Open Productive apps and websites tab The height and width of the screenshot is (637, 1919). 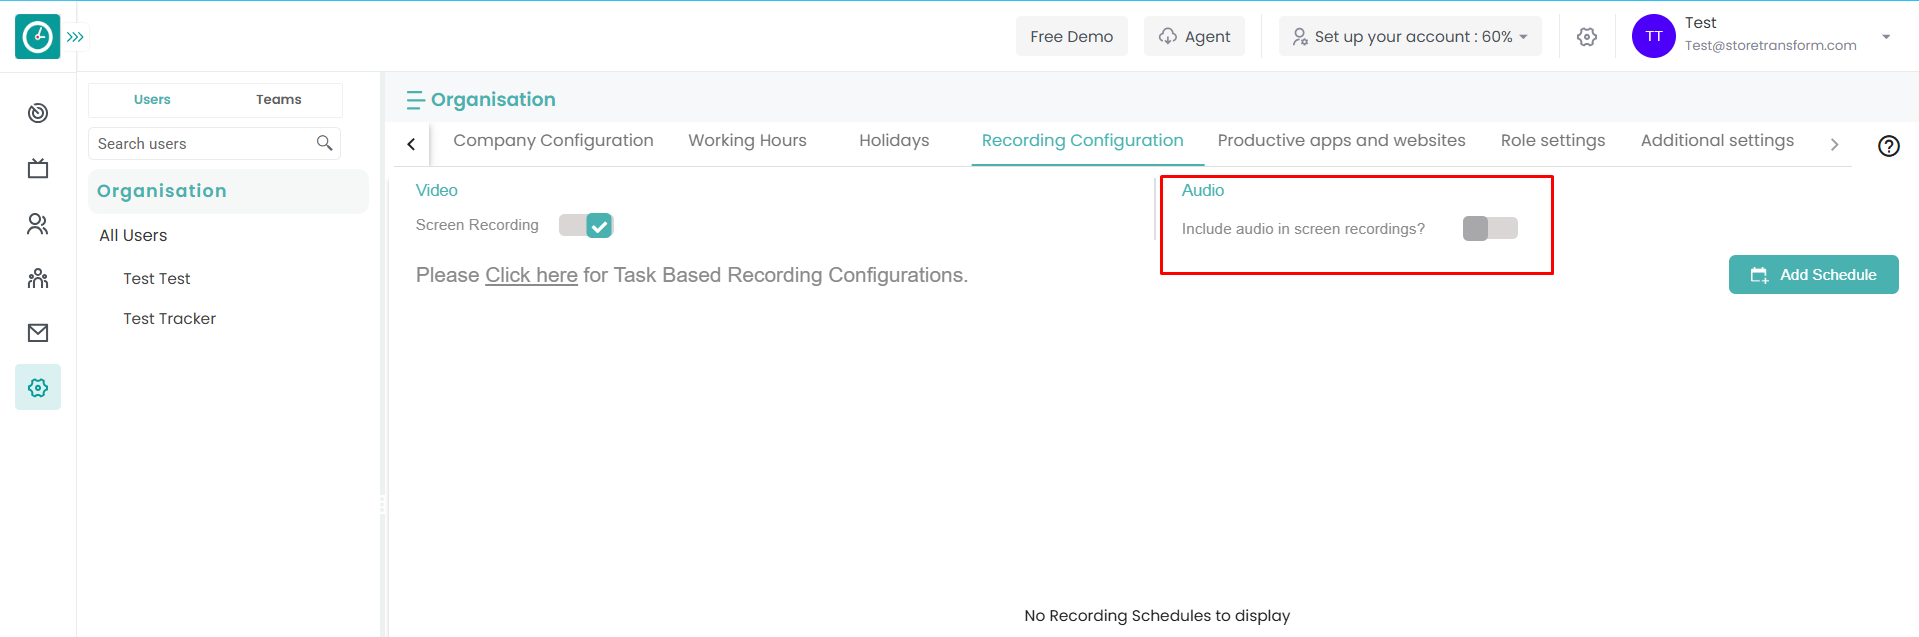1341,141
